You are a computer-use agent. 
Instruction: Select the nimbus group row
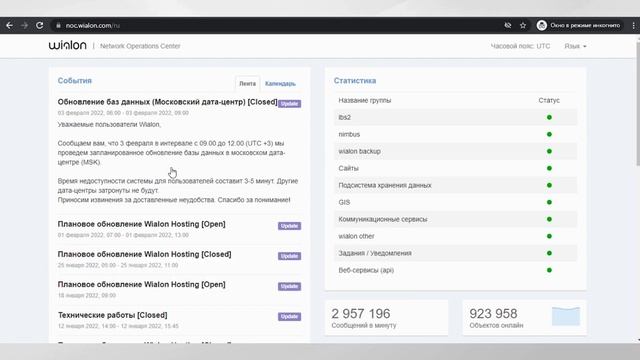coord(456,134)
